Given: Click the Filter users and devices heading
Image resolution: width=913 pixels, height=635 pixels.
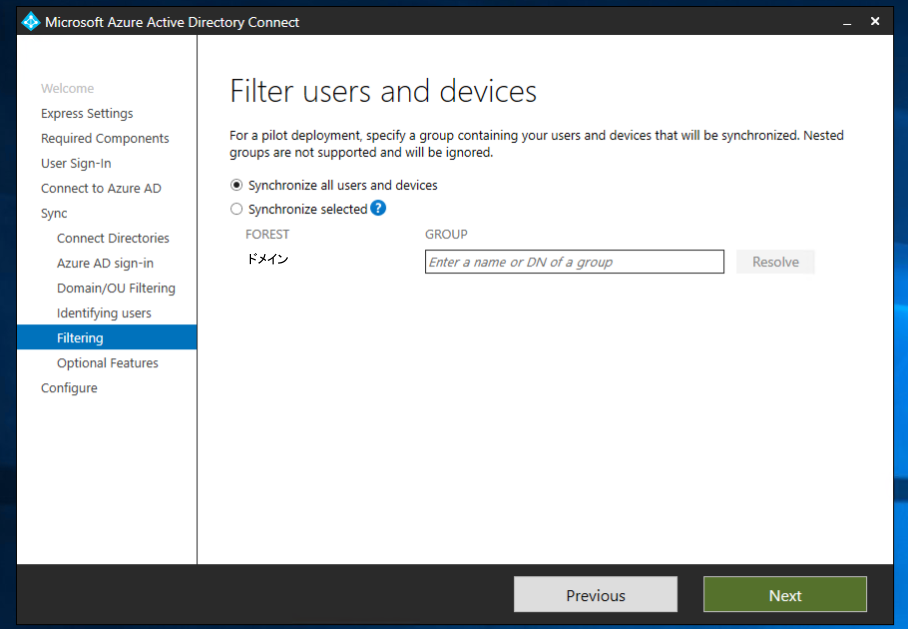Looking at the screenshot, I should coord(385,92).
